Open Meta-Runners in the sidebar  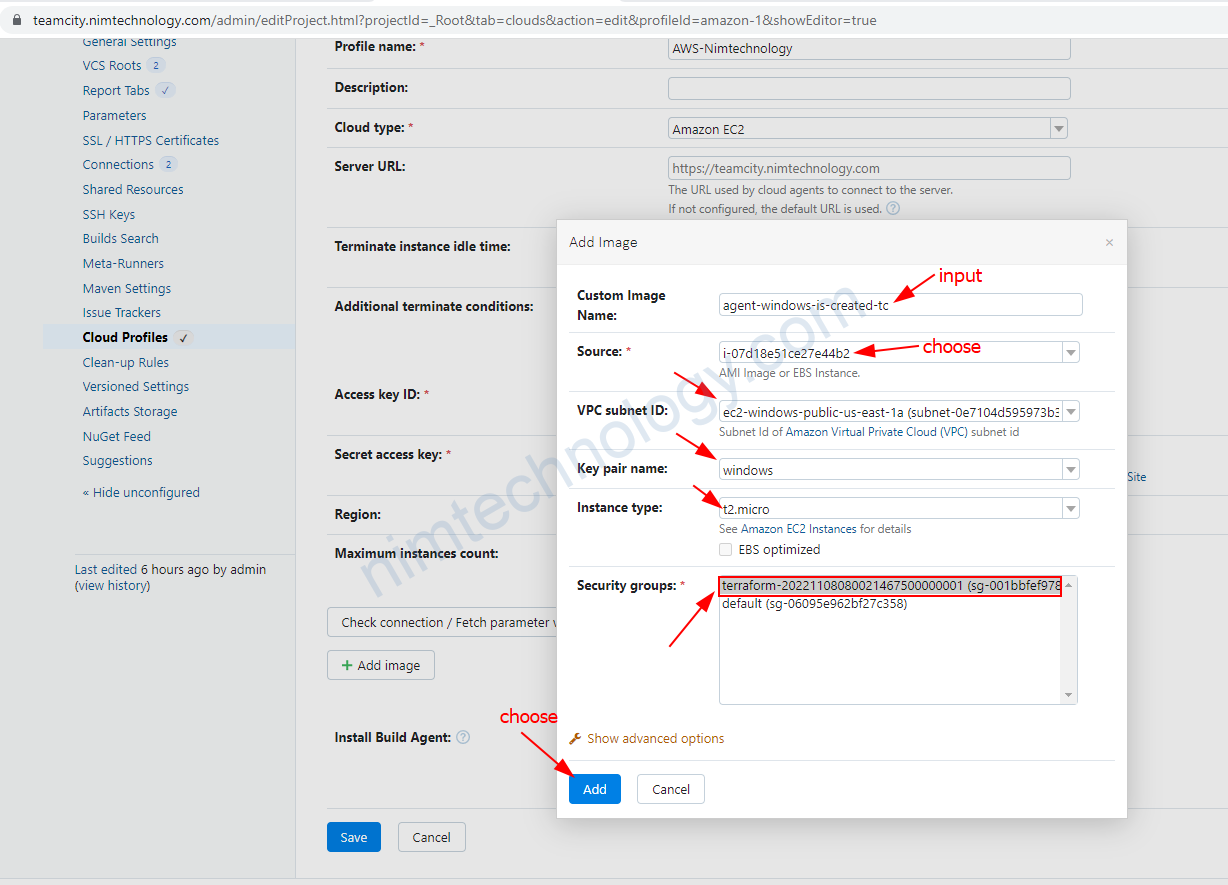[123, 264]
